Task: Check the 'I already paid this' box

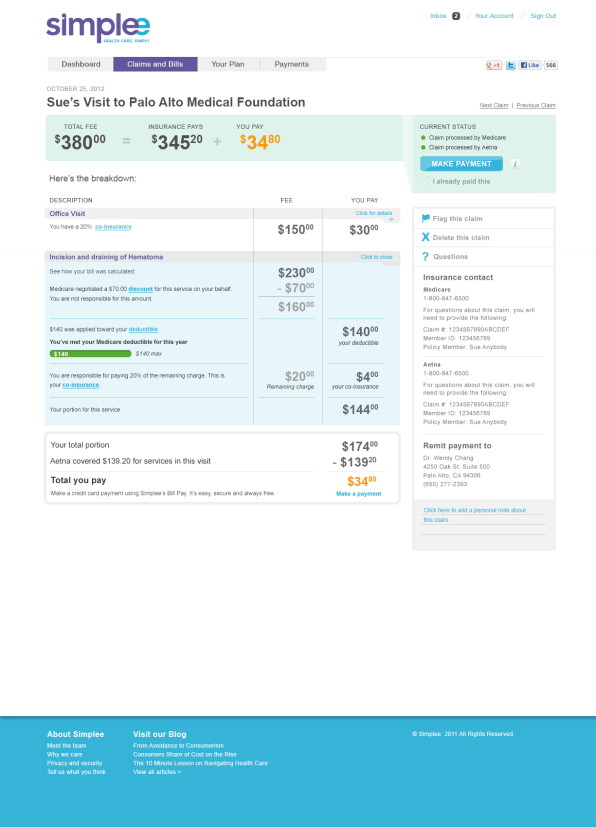Action: tap(426, 181)
